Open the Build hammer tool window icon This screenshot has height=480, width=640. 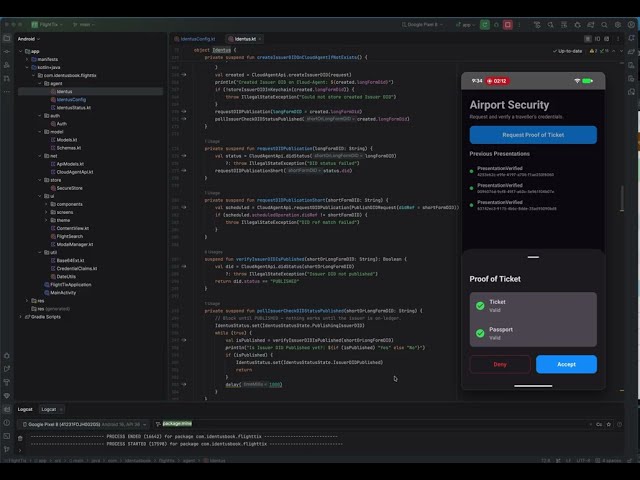[7, 382]
